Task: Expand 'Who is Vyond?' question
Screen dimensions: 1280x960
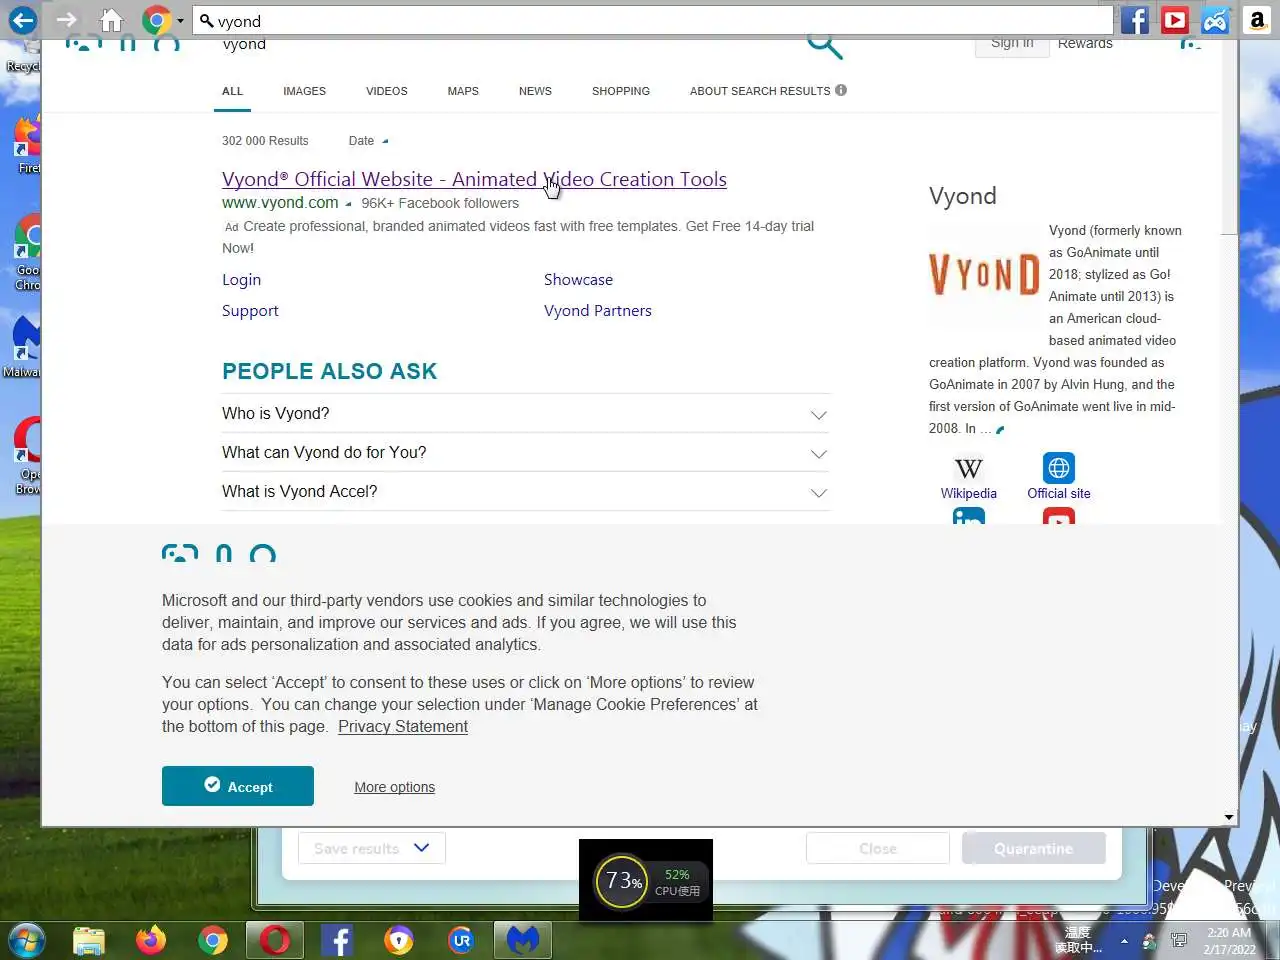Action: (525, 414)
